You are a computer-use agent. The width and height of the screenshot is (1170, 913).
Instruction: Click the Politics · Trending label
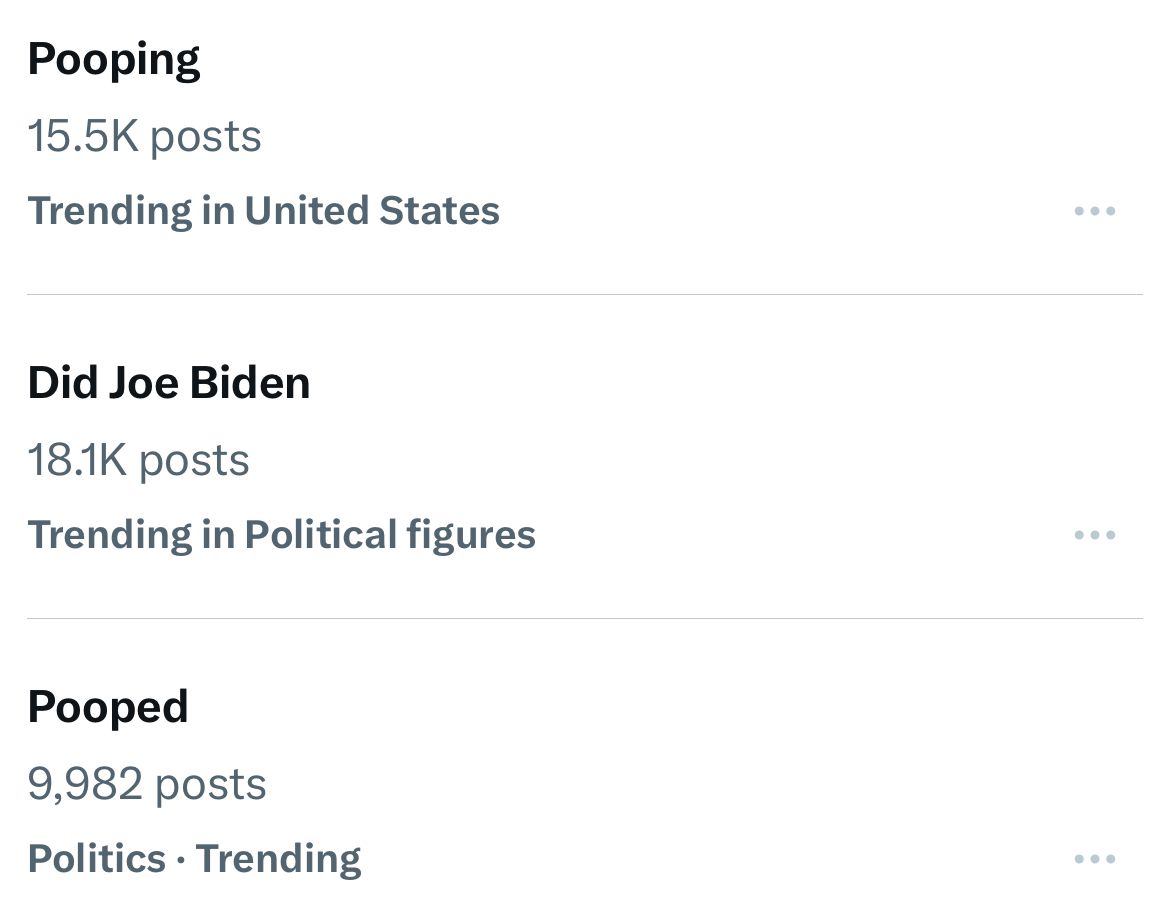click(194, 859)
